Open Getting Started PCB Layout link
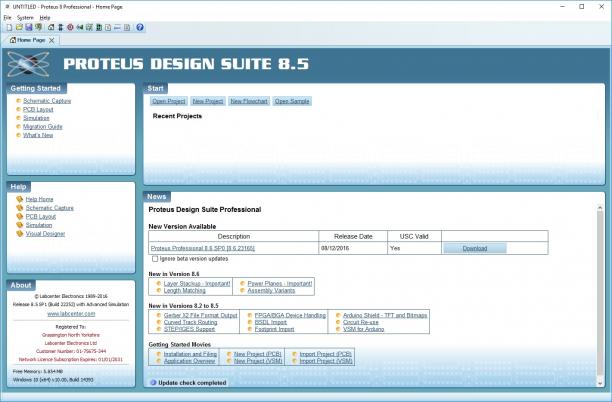The height and width of the screenshot is (402, 612). point(38,109)
